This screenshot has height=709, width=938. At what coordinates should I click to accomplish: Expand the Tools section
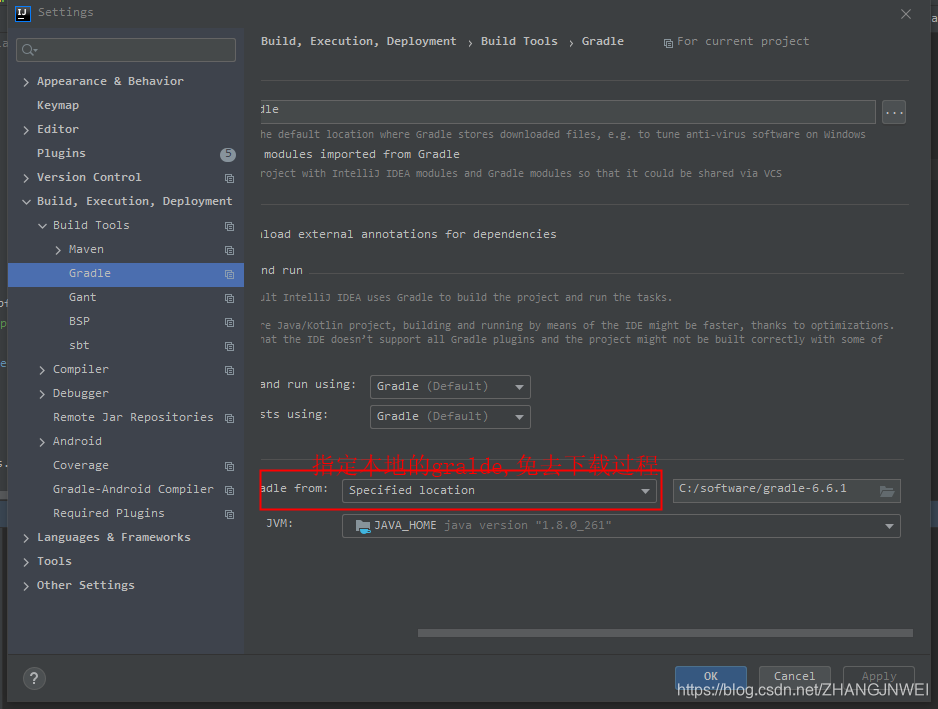pyautogui.click(x=26, y=562)
